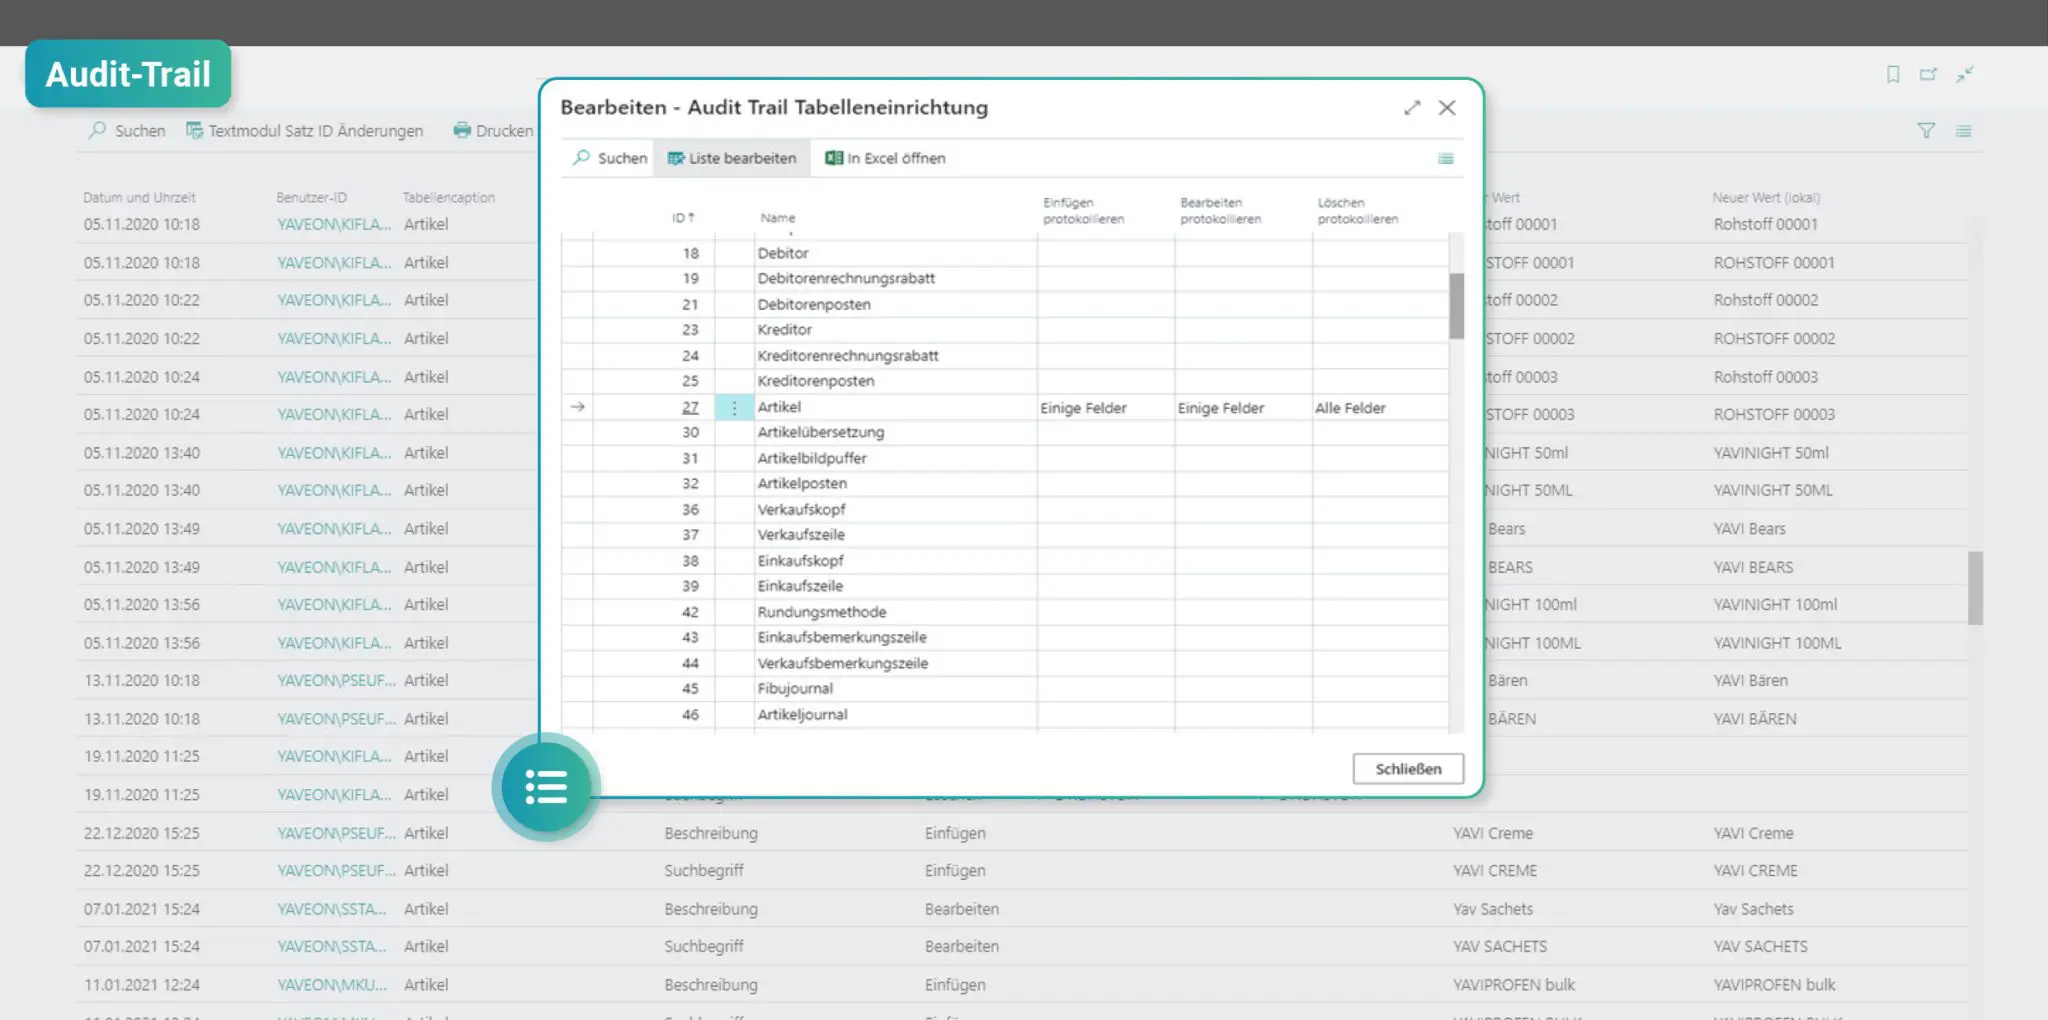The width and height of the screenshot is (2048, 1020).
Task: Select the Artikeljournal row
Action: [x=1005, y=715]
